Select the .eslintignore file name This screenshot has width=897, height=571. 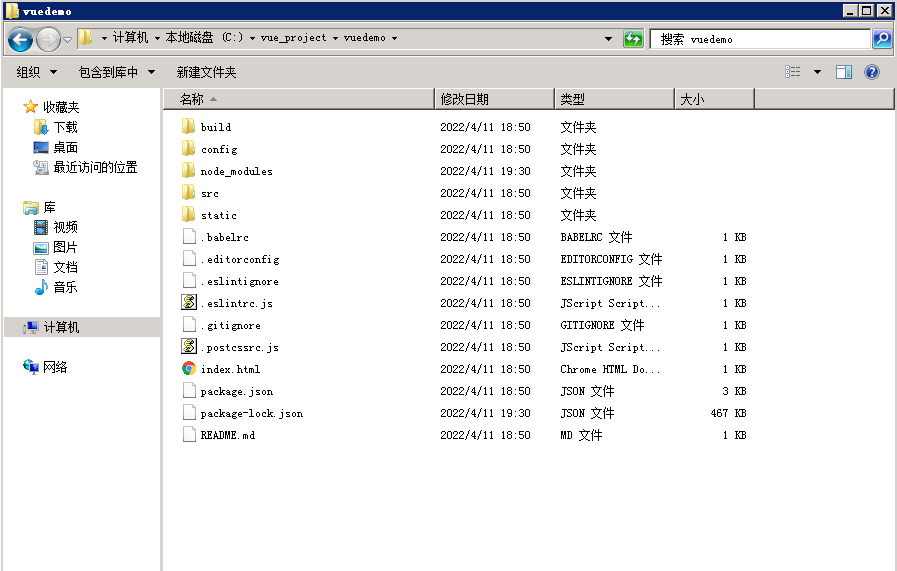[x=240, y=281]
